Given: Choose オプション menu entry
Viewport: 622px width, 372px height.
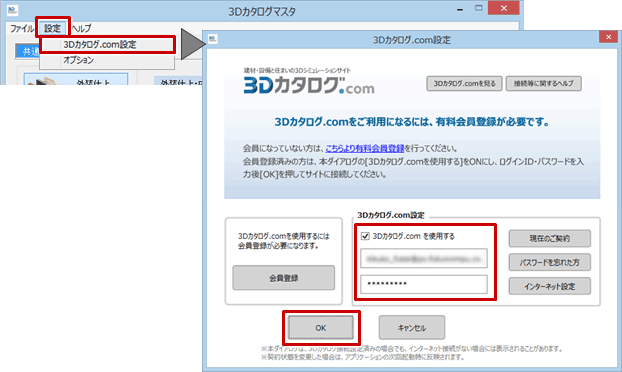Looking at the screenshot, I should (107, 60).
